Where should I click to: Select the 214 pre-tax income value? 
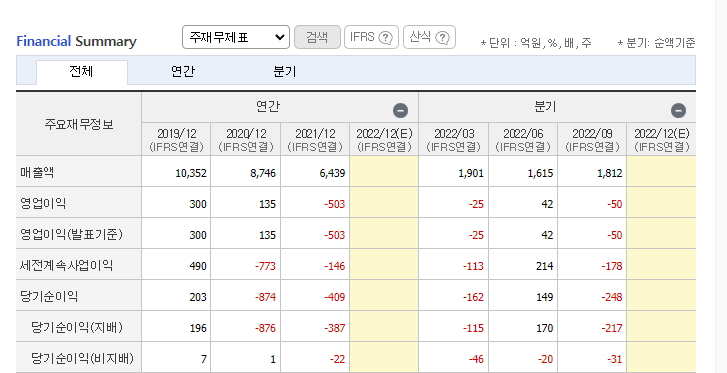(x=545, y=266)
